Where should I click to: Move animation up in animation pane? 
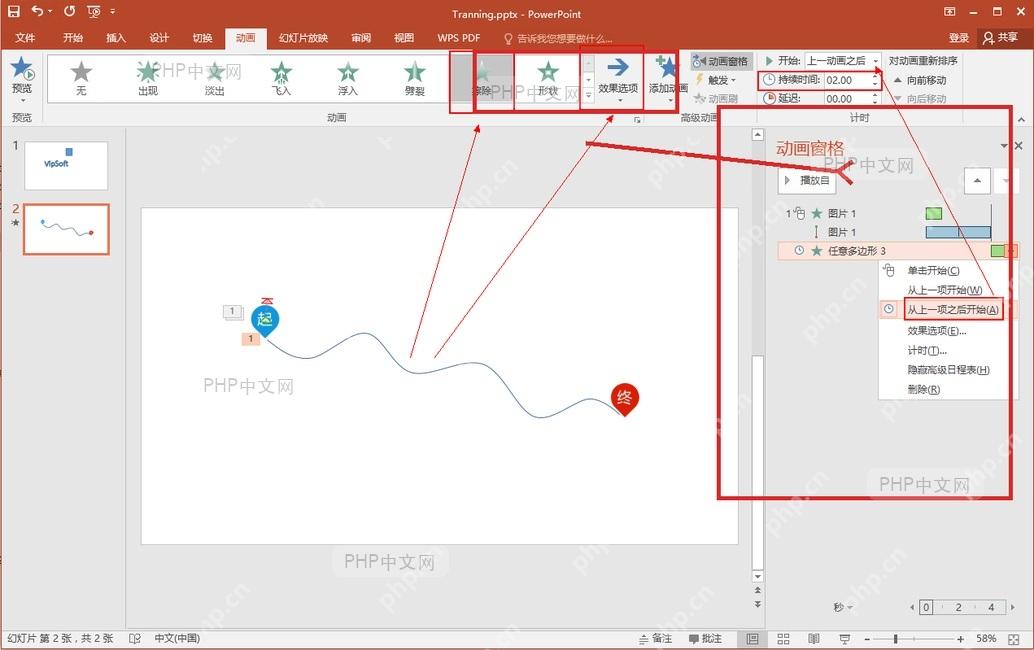coord(977,180)
